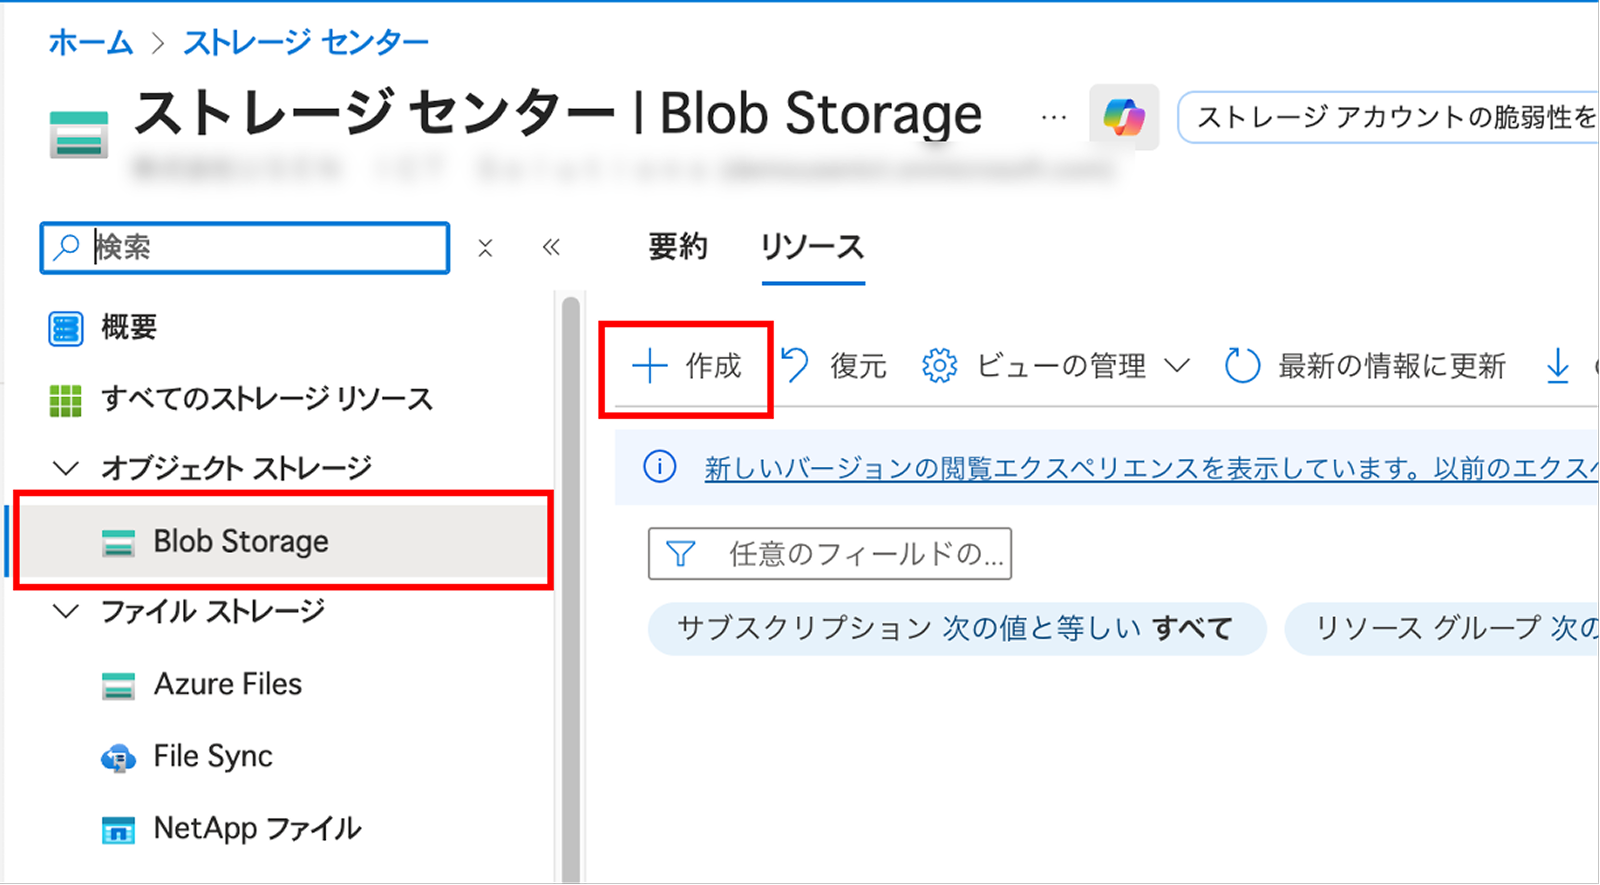The width and height of the screenshot is (1600, 885).
Task: Collapse the ファイル ストレージ section
Action: tap(66, 611)
